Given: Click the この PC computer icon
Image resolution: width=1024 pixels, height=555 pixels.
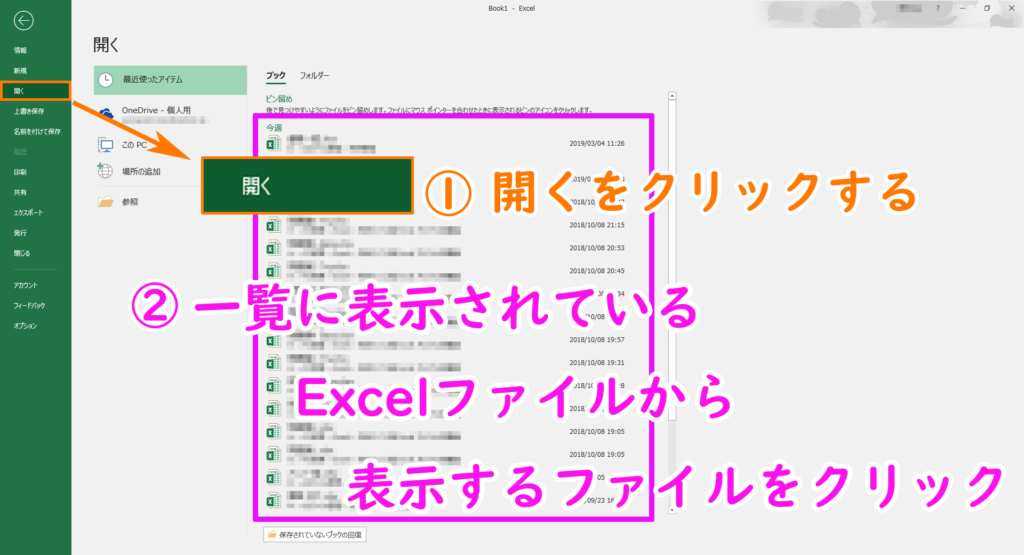Looking at the screenshot, I should tap(105, 145).
